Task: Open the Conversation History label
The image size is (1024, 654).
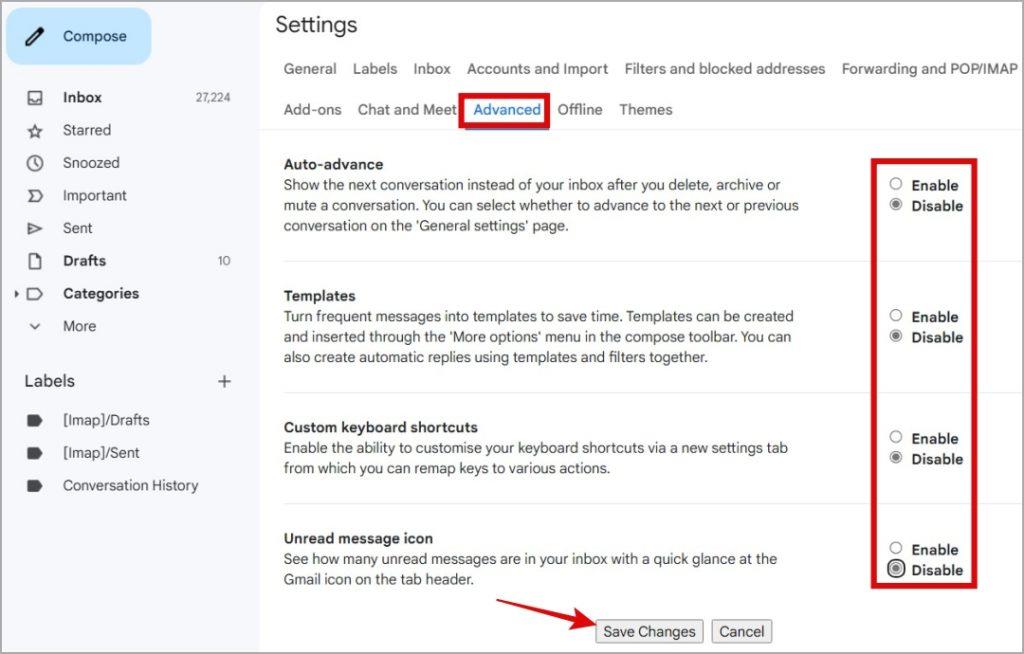Action: coord(130,485)
